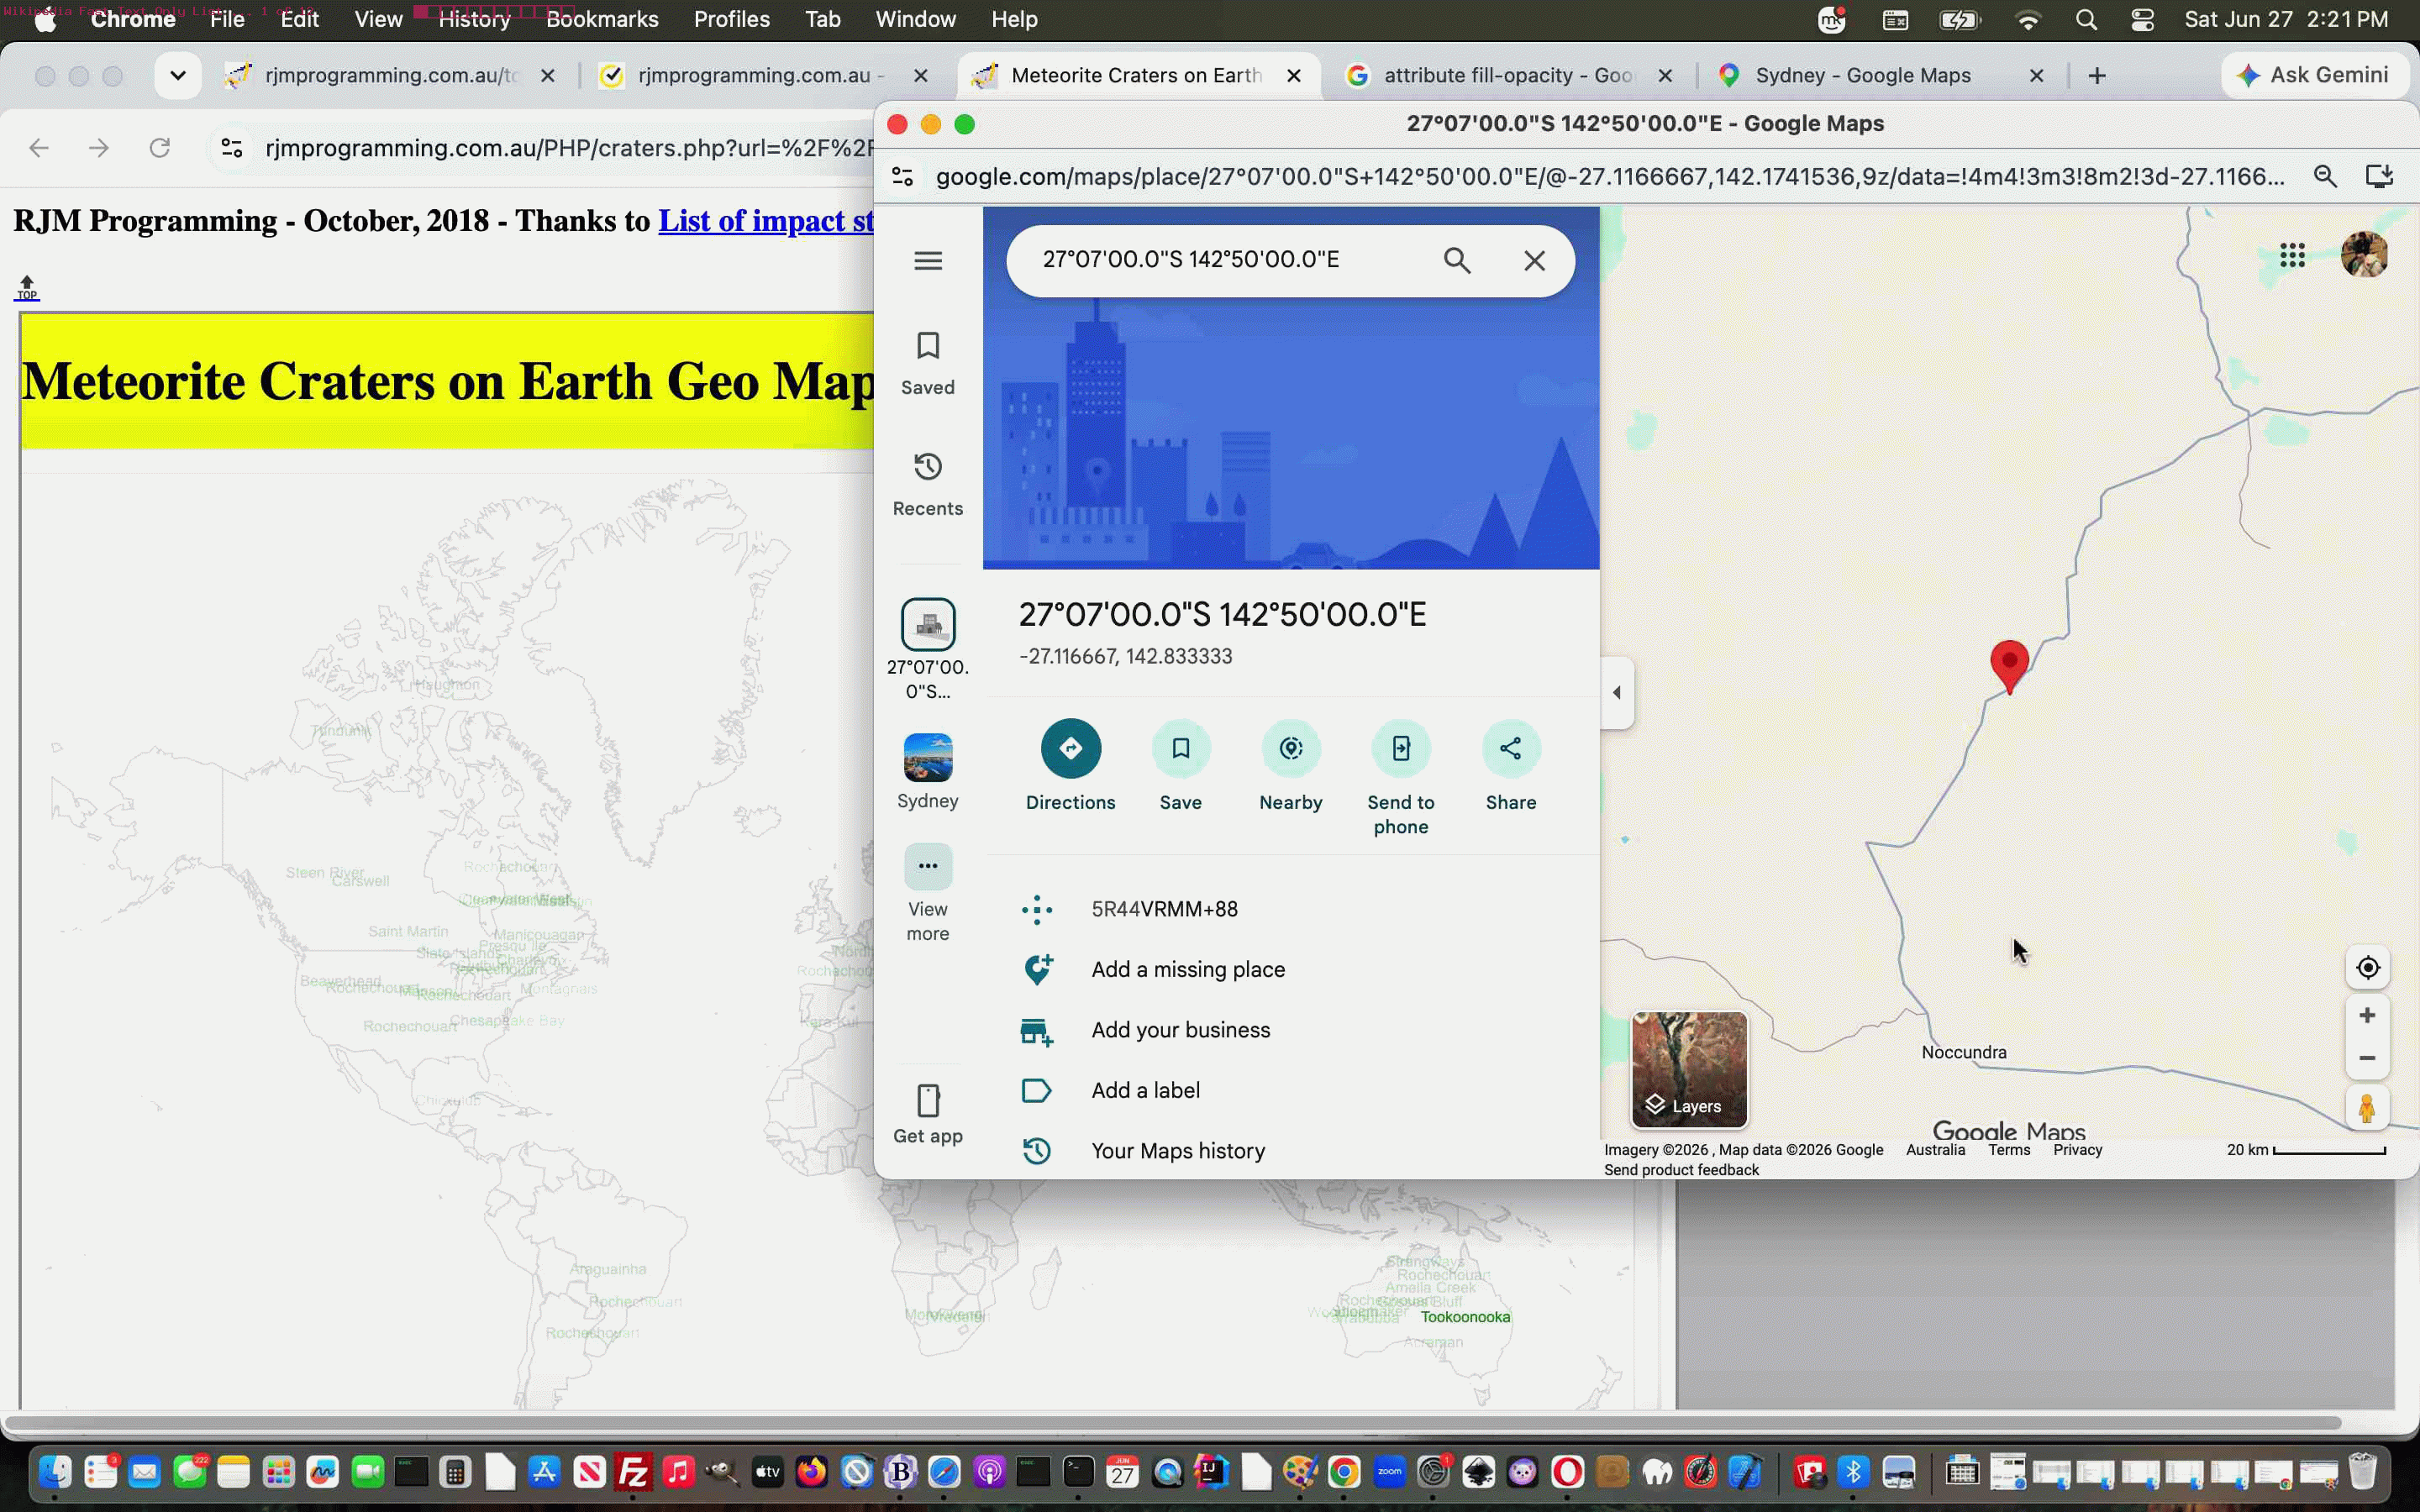
Task: Click the map scale 20 km control
Action: tap(2306, 1150)
